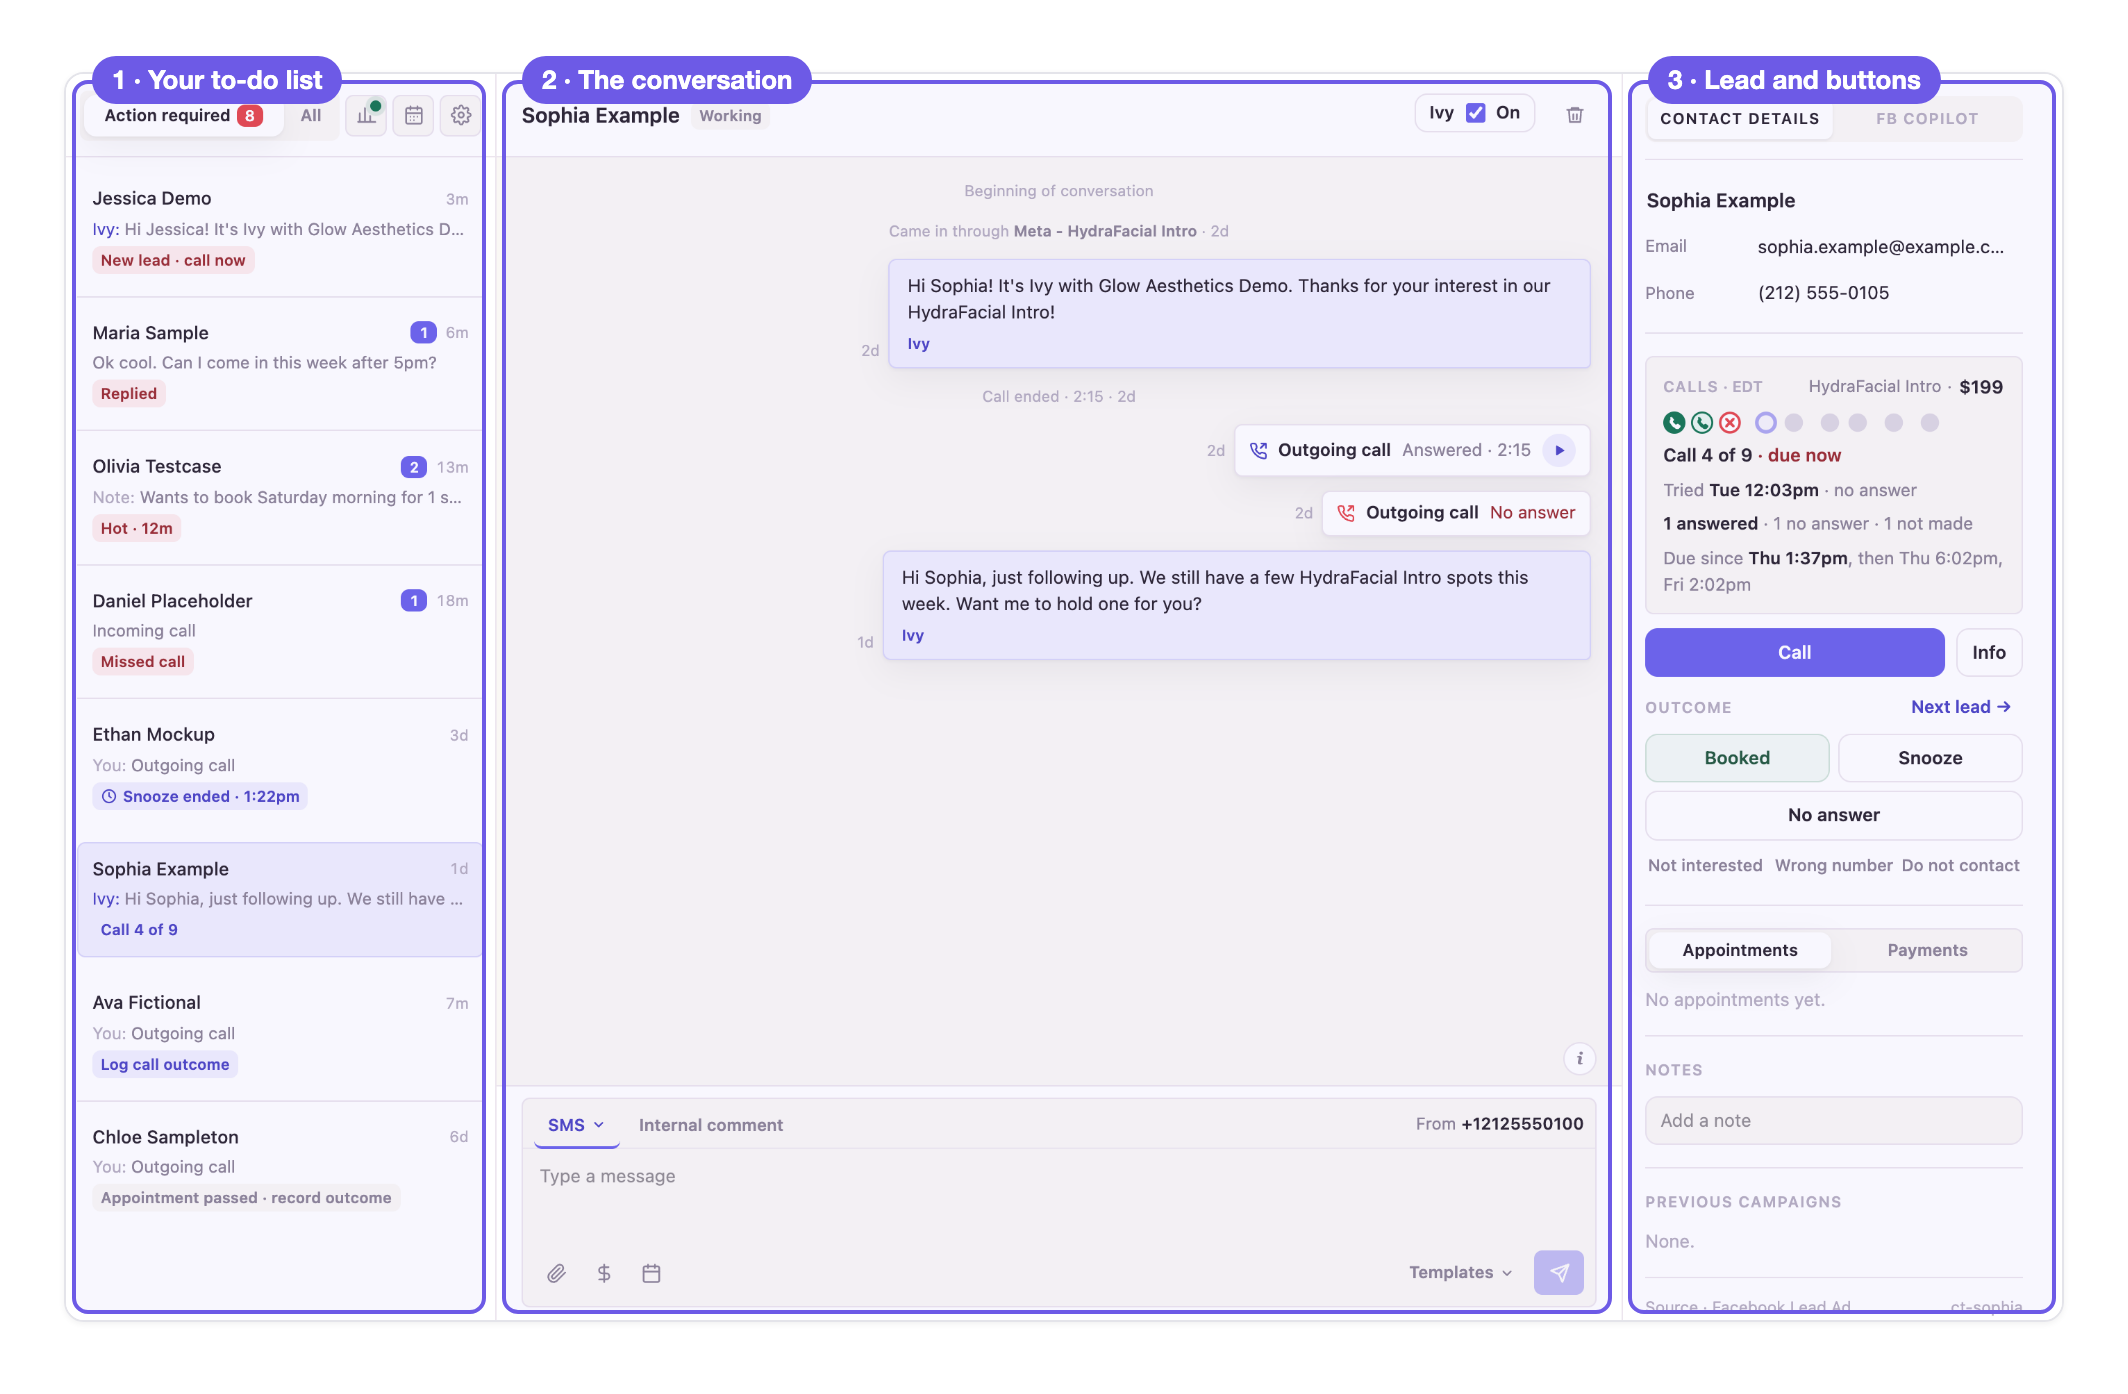
Task: Switch to the Payments tab
Action: [x=1927, y=950]
